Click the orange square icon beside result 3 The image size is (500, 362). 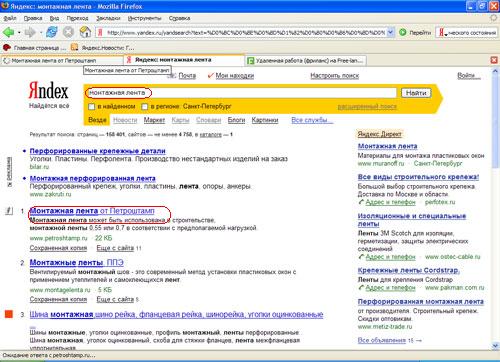point(9,314)
